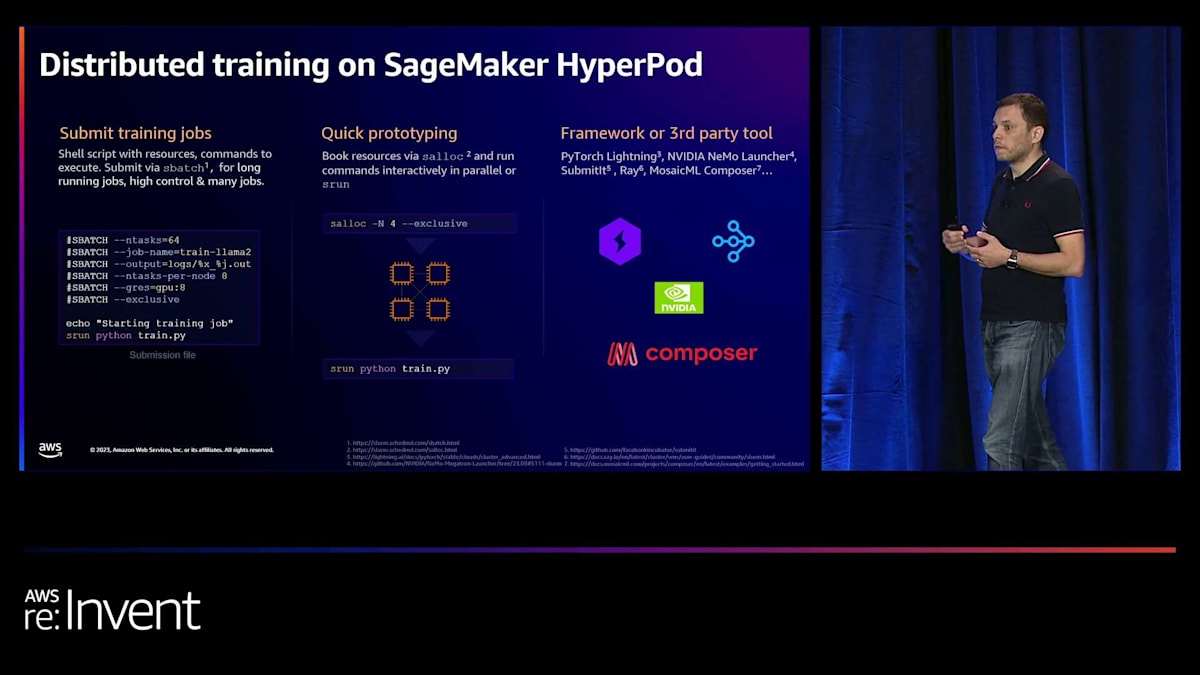Open the lightning.ai cluster_advanced footnote link
The image size is (1200, 675).
(x=442, y=457)
